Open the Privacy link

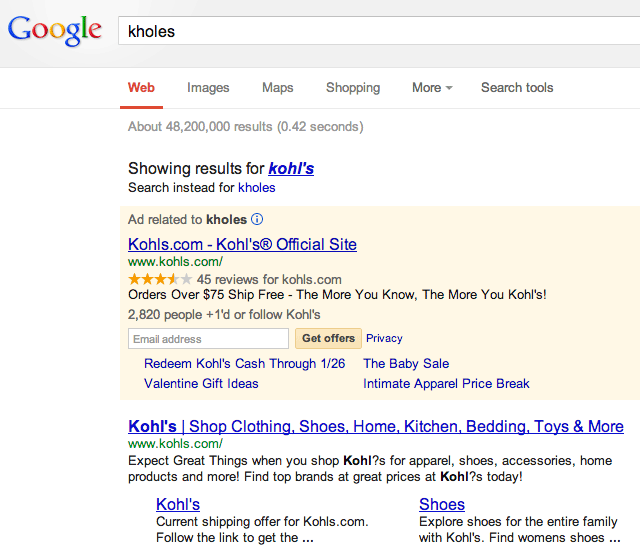pyautogui.click(x=384, y=338)
